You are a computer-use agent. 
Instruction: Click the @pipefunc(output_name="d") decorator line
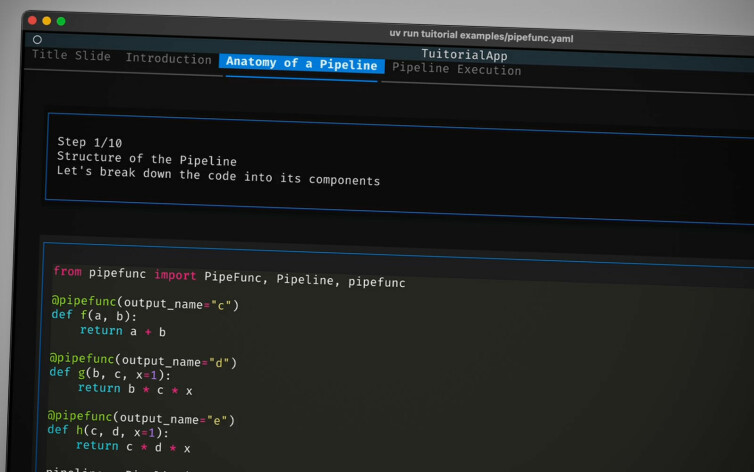(143, 360)
